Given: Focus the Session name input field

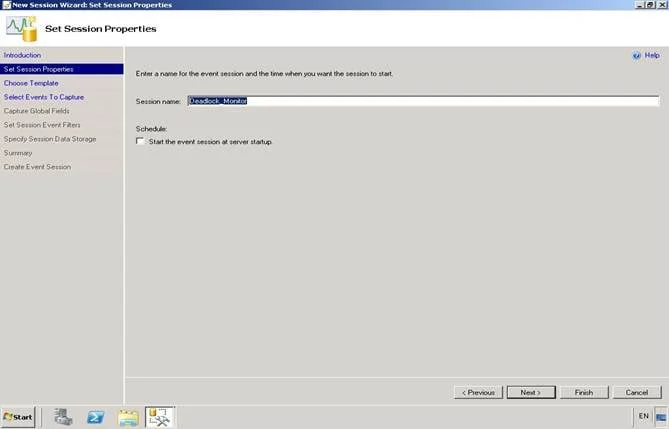Looking at the screenshot, I should pos(424,101).
